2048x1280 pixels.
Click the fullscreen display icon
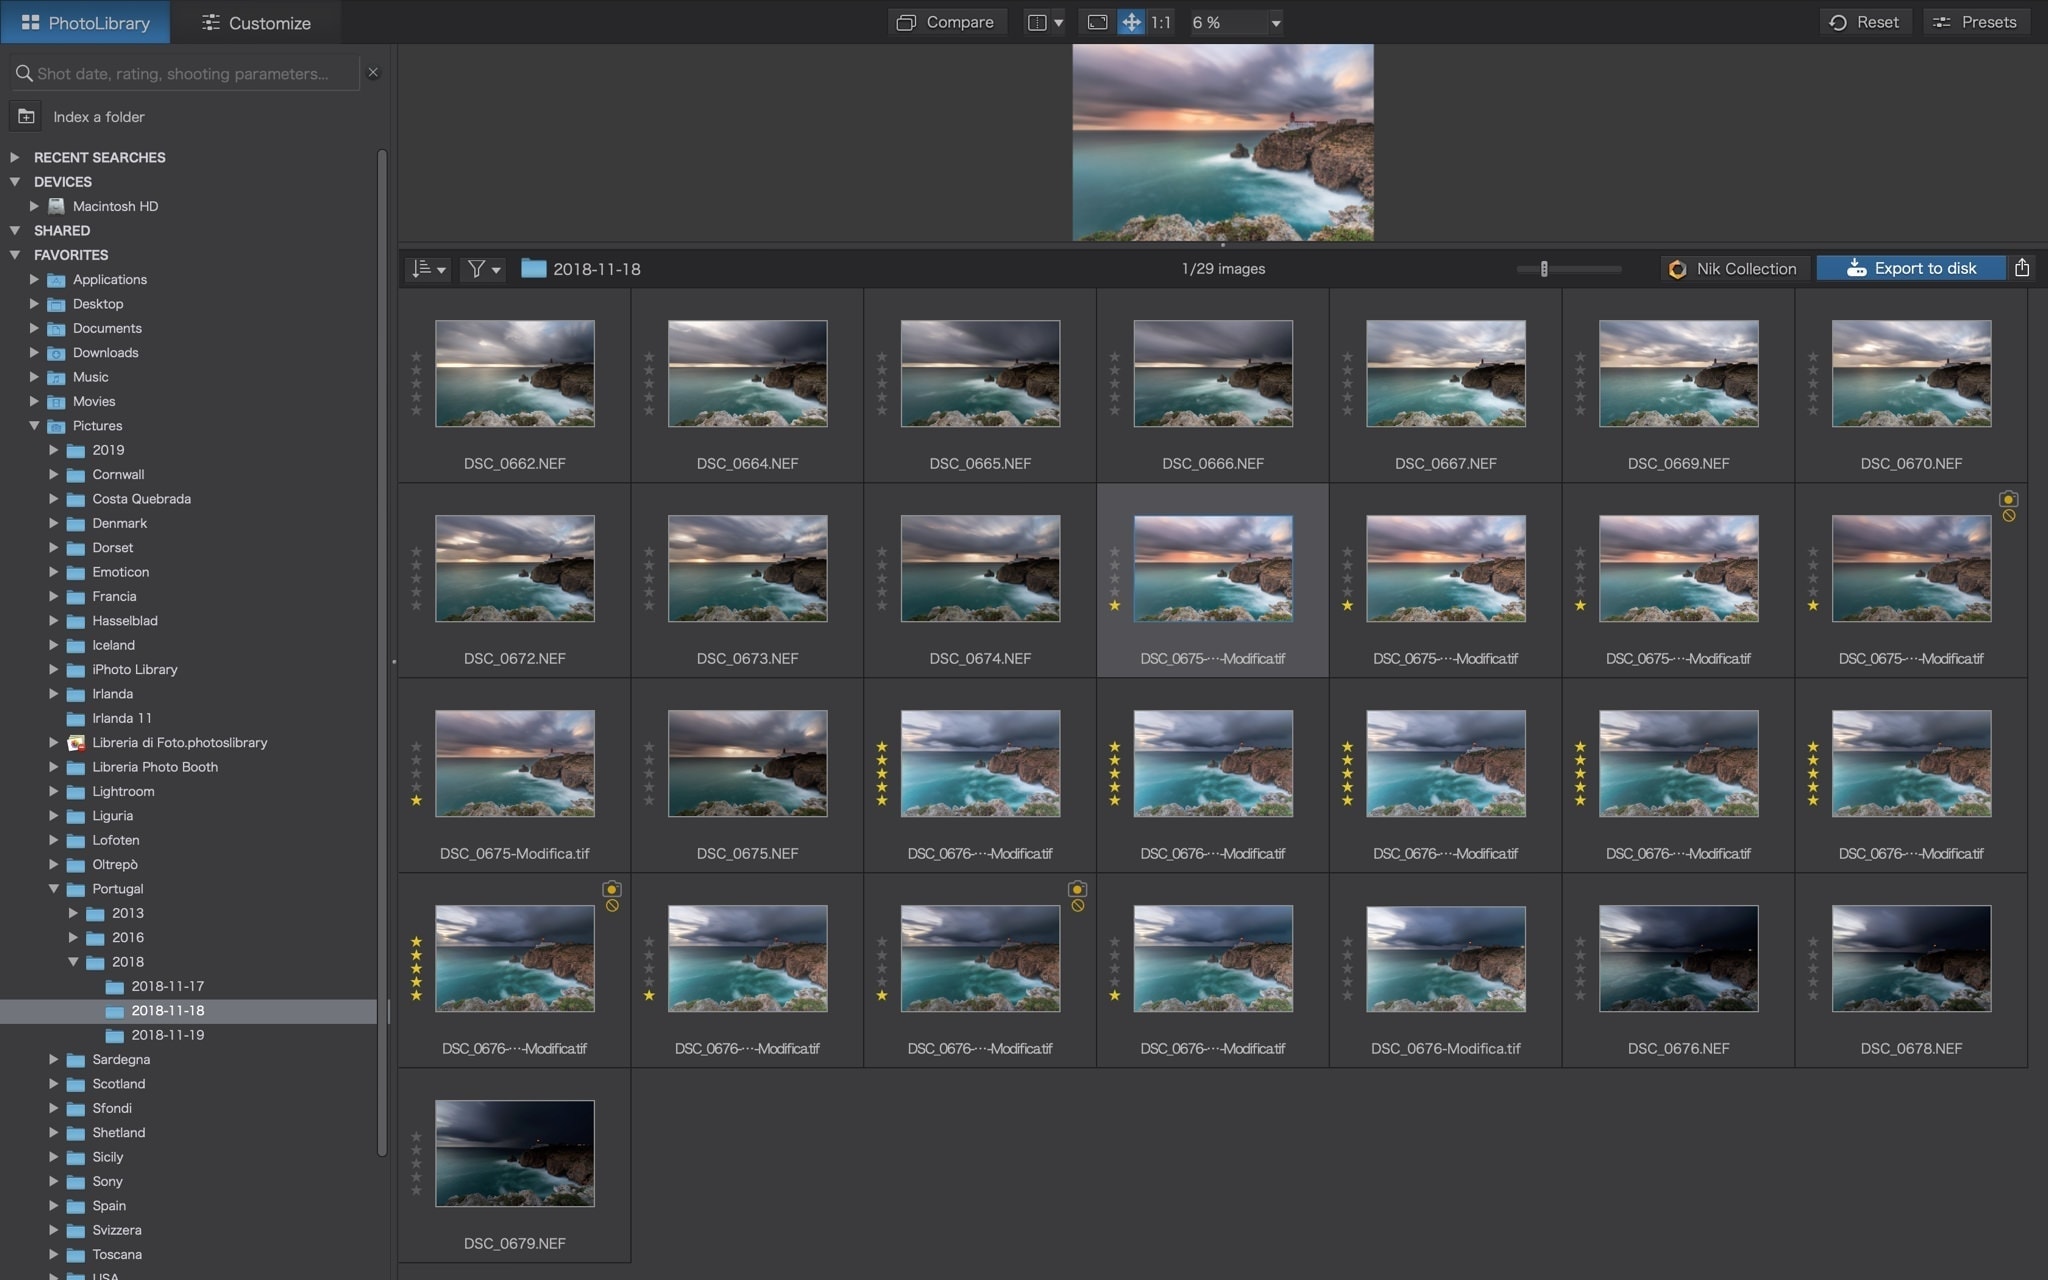pos(1097,22)
